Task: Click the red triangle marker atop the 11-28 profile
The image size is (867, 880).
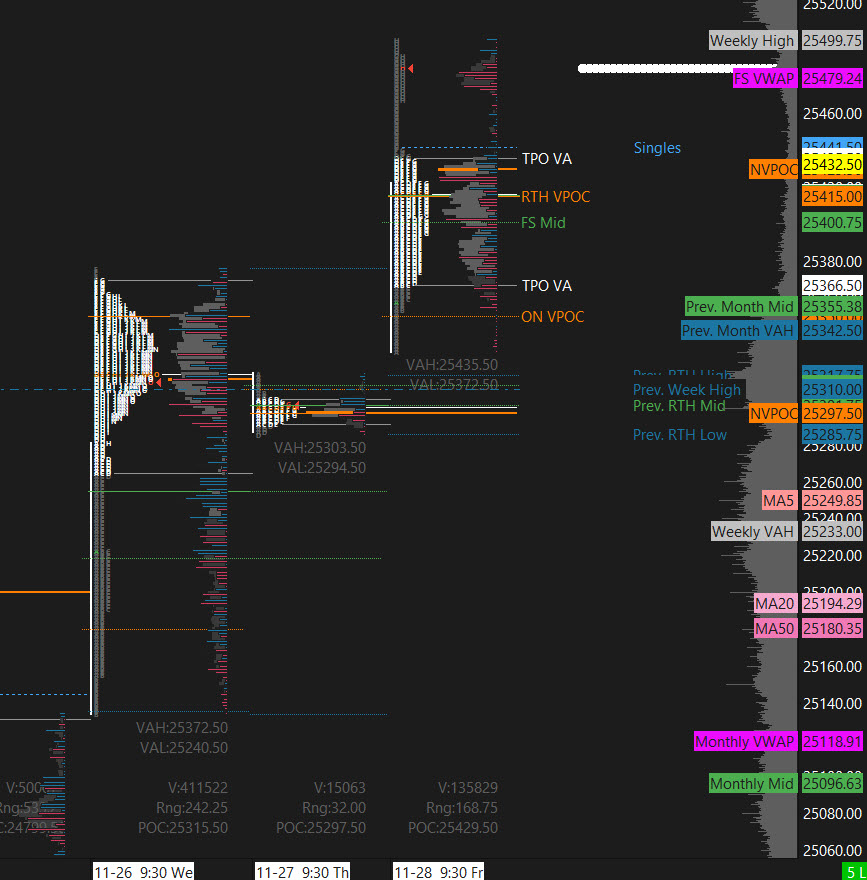Action: [410, 67]
